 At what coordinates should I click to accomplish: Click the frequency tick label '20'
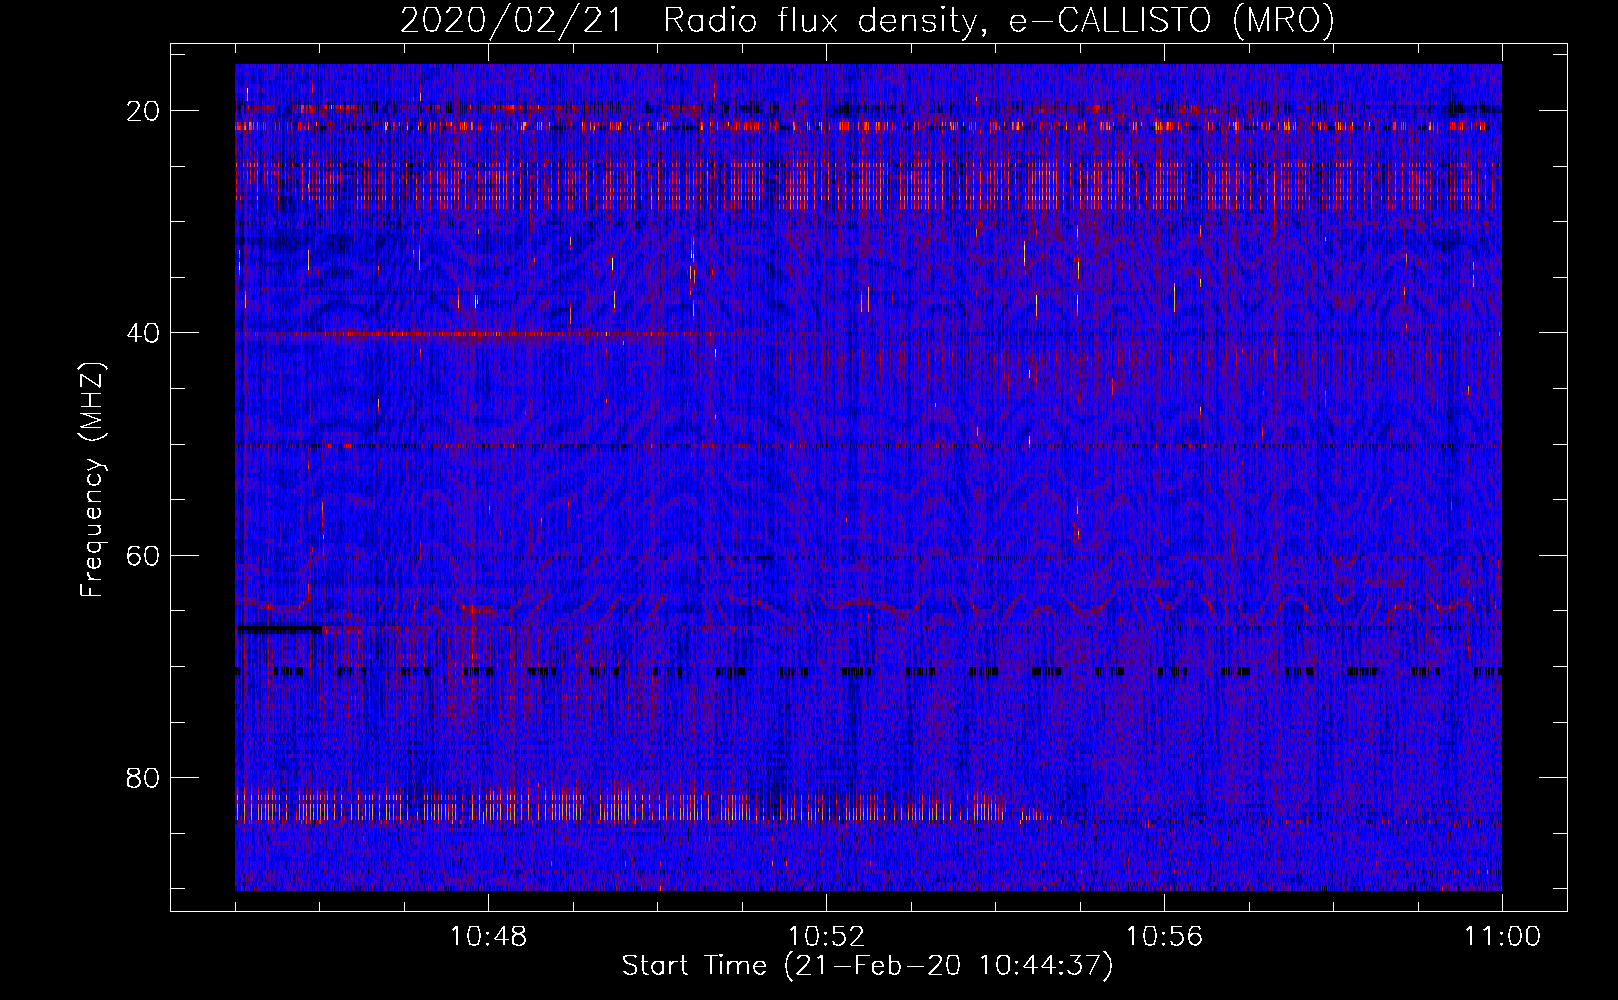144,111
